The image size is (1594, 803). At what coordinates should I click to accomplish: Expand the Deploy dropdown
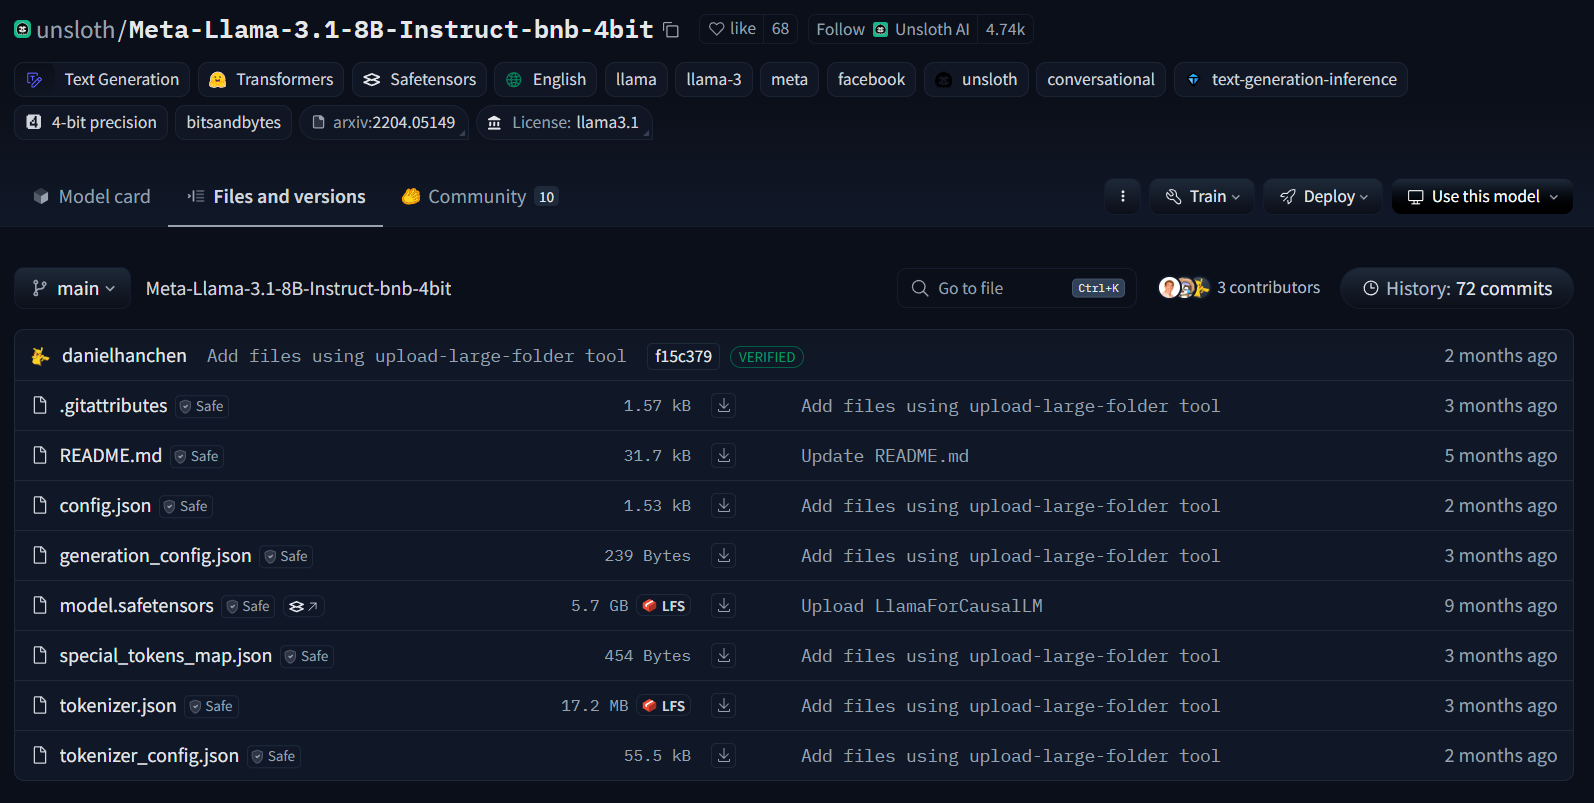[1323, 196]
